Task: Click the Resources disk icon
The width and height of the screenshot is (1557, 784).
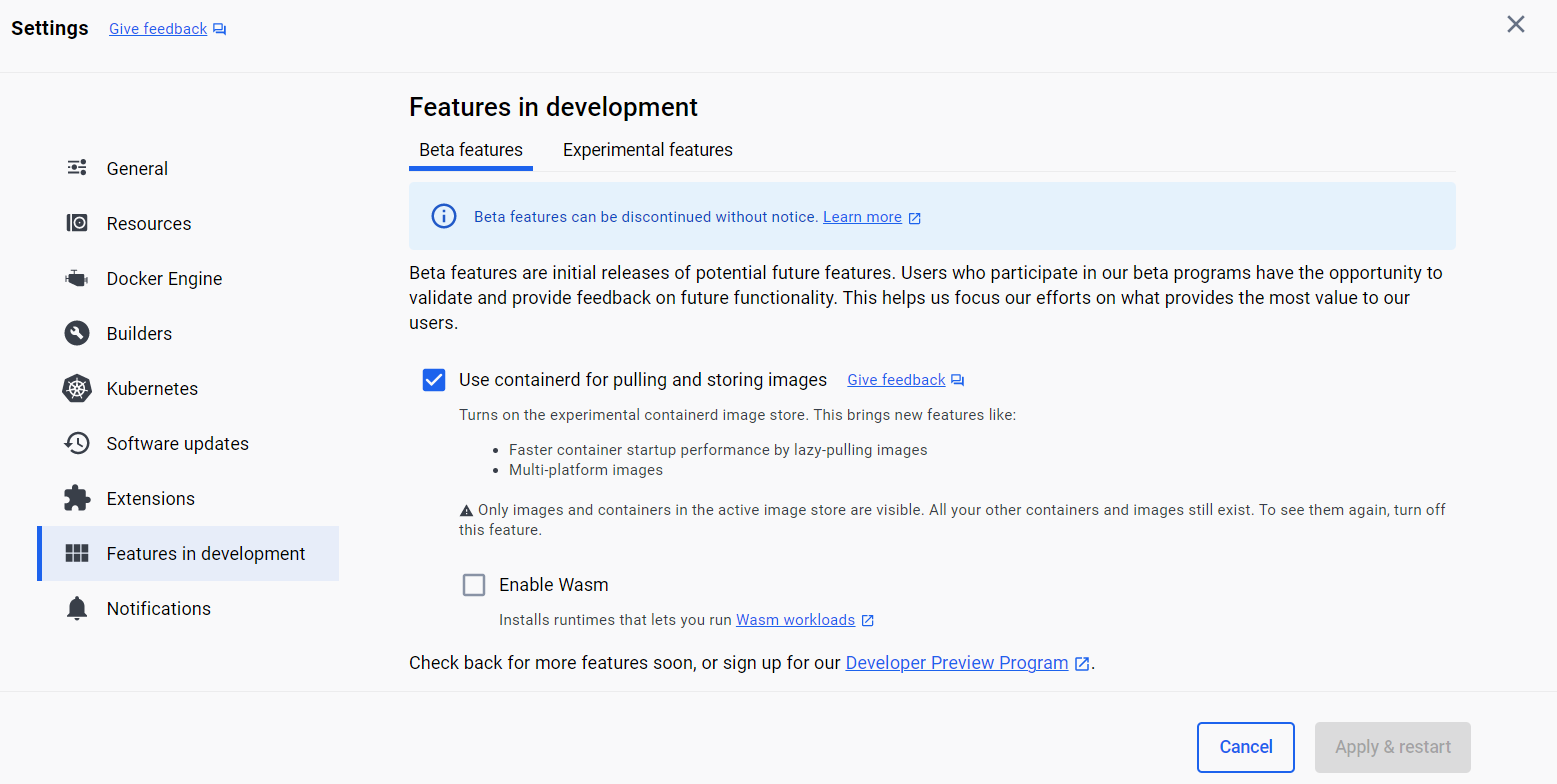Action: tap(77, 223)
